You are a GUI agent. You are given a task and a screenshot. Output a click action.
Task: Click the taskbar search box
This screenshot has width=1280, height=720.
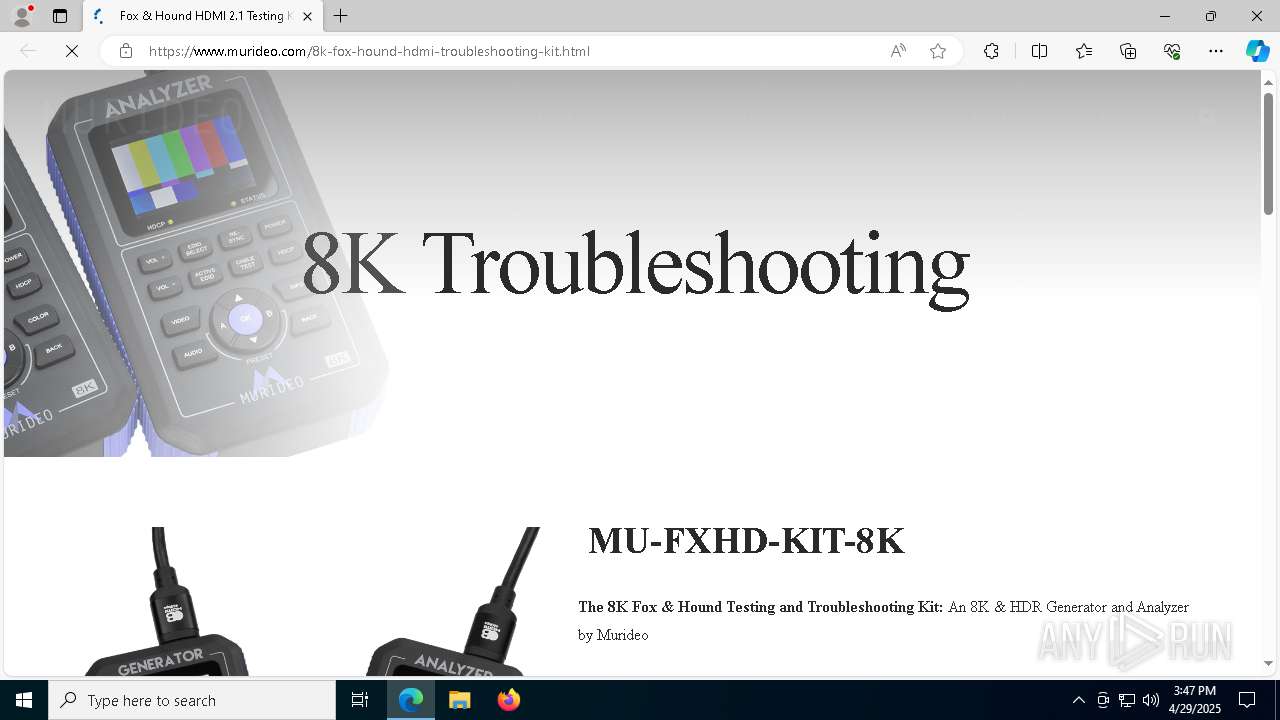tap(192, 700)
